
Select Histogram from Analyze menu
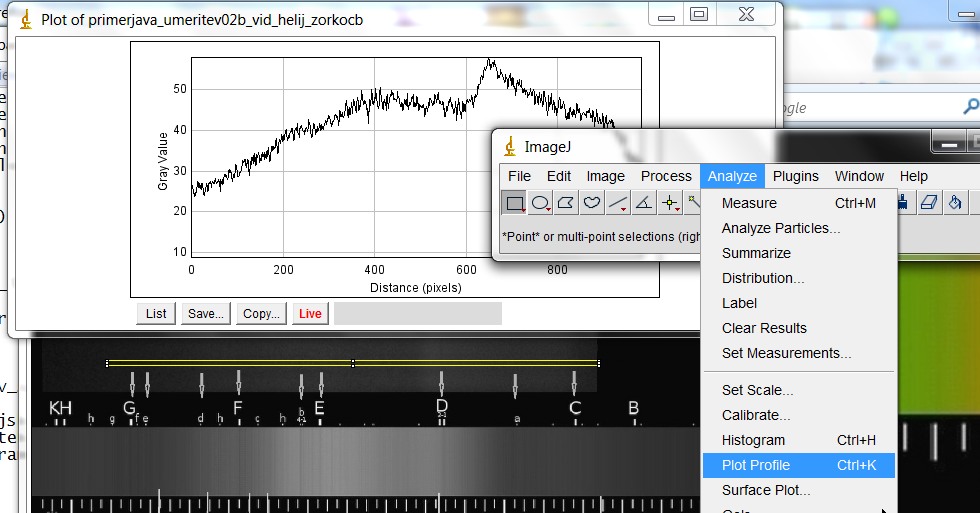[x=753, y=440]
